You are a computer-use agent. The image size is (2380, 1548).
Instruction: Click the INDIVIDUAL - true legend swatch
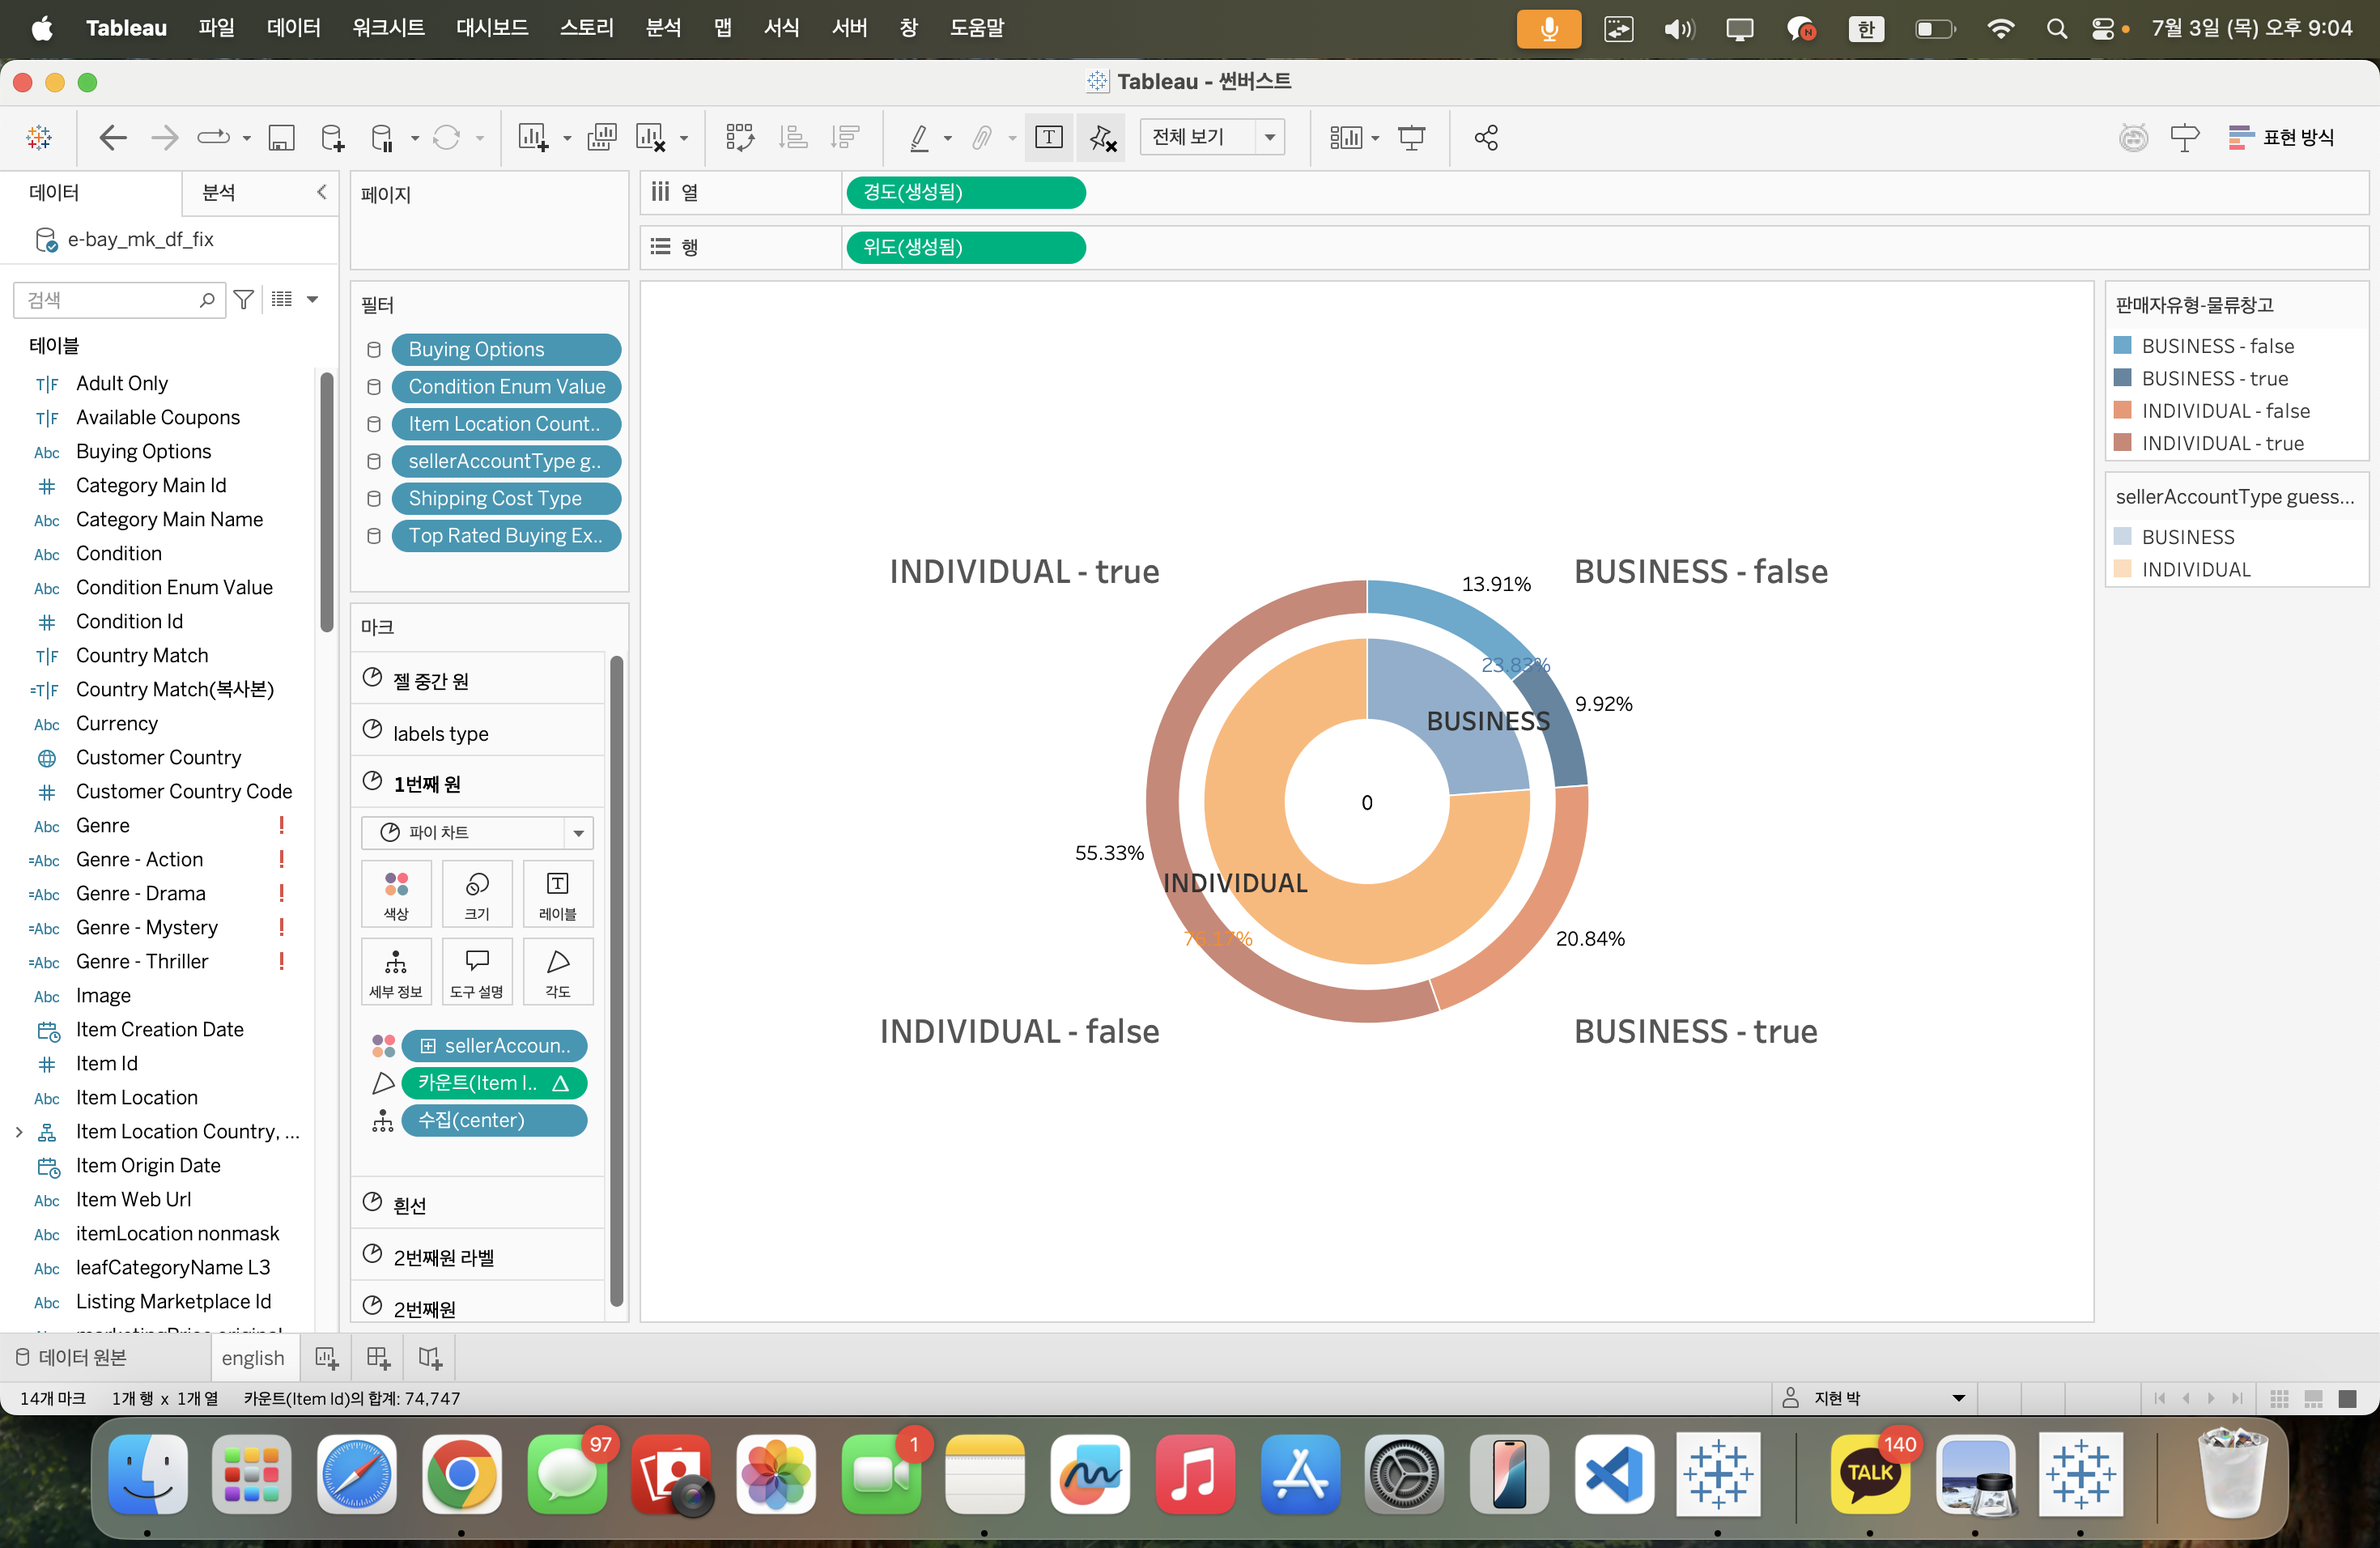tap(2123, 443)
